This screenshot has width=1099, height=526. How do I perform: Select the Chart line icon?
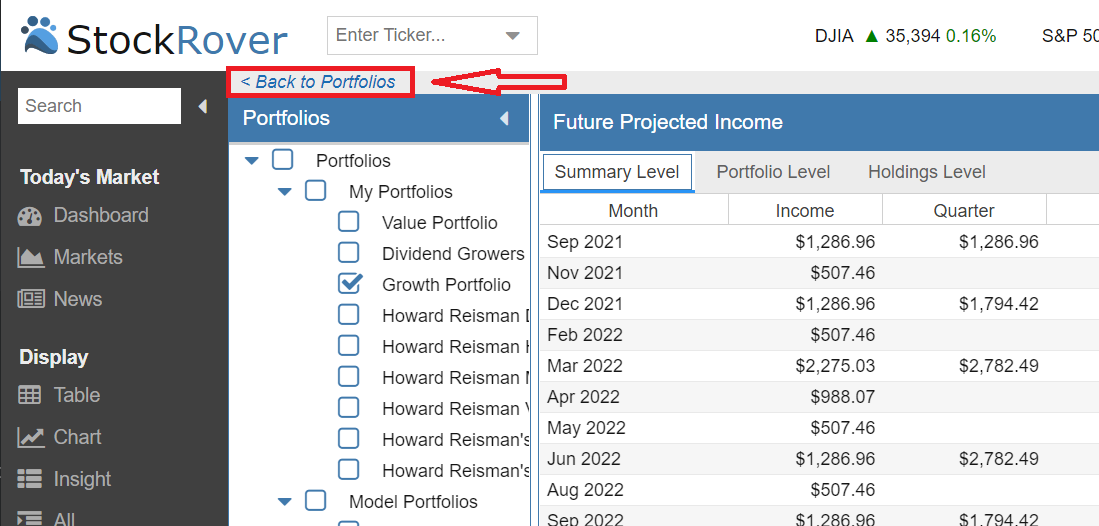click(30, 438)
